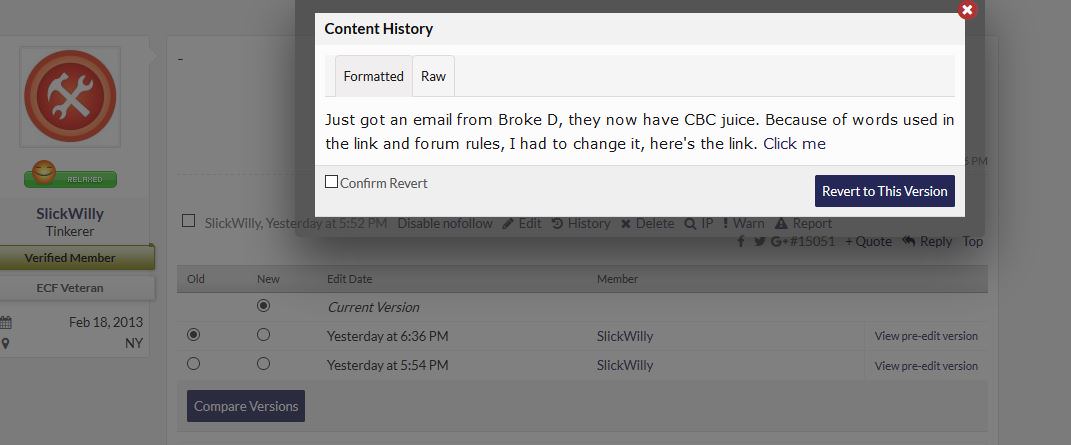Image resolution: width=1071 pixels, height=445 pixels.
Task: Switch to the Formatted tab
Action: coord(373,76)
